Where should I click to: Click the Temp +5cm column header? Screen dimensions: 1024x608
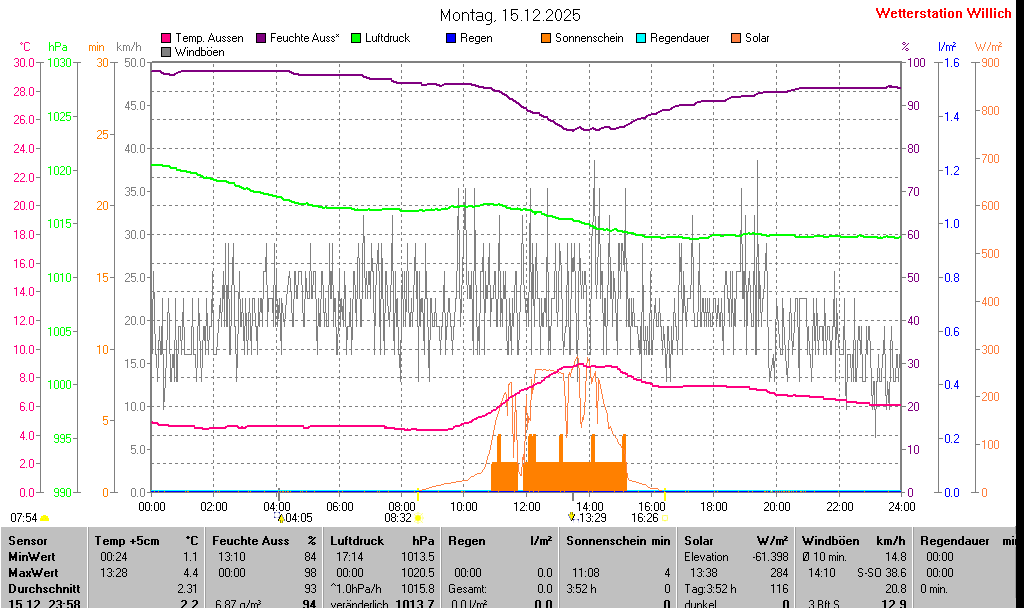point(145,540)
